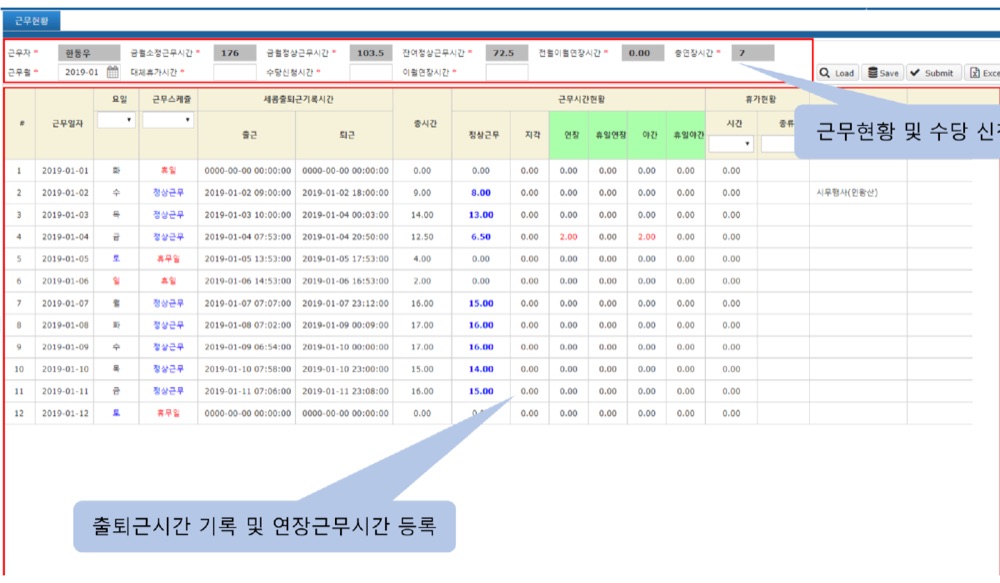Screen dimensions: 1000x583
Task: Click the clock-in time 2019-01-02 09:00:00
Action: click(247, 193)
